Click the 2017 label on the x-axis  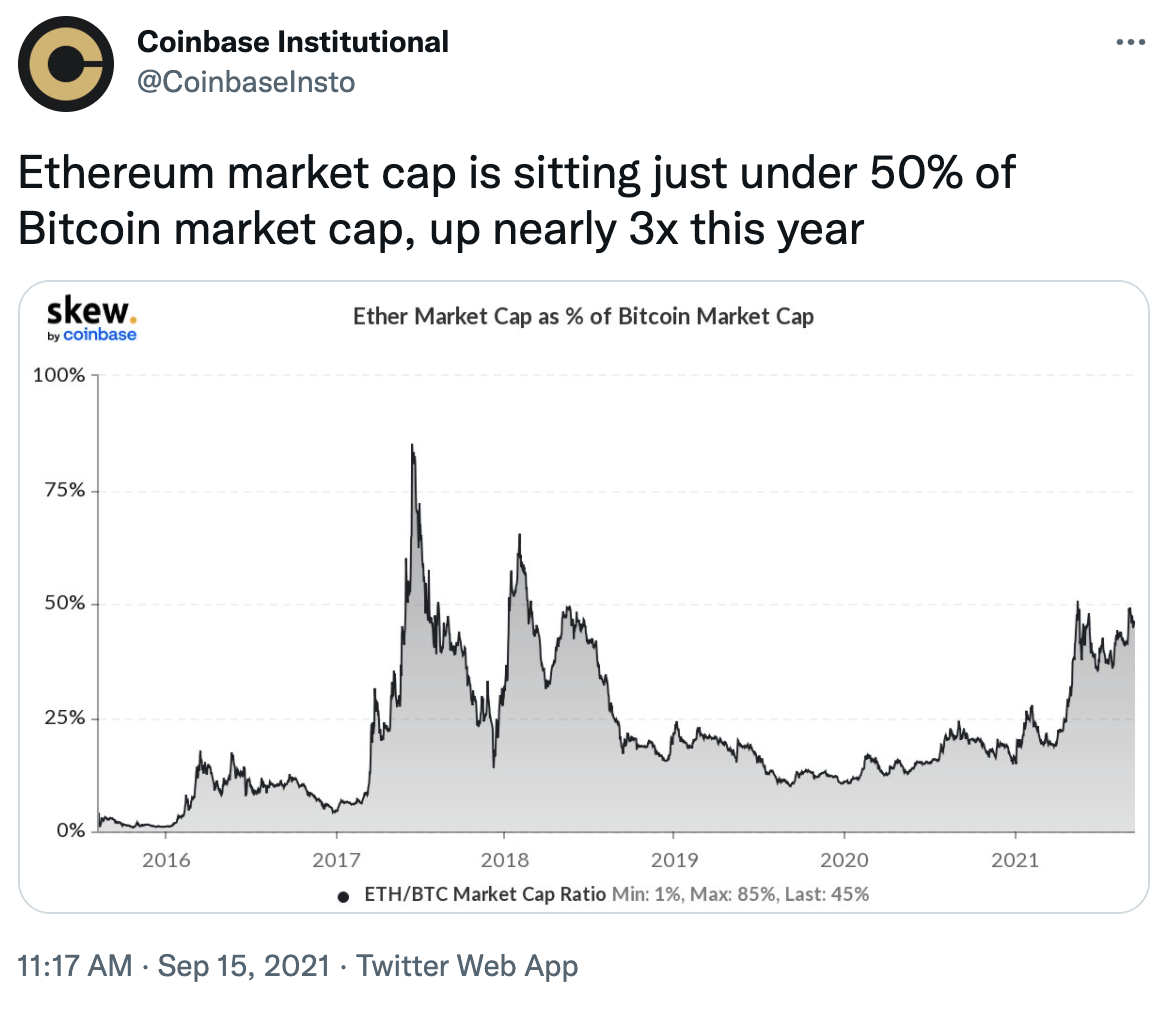pyautogui.click(x=336, y=861)
